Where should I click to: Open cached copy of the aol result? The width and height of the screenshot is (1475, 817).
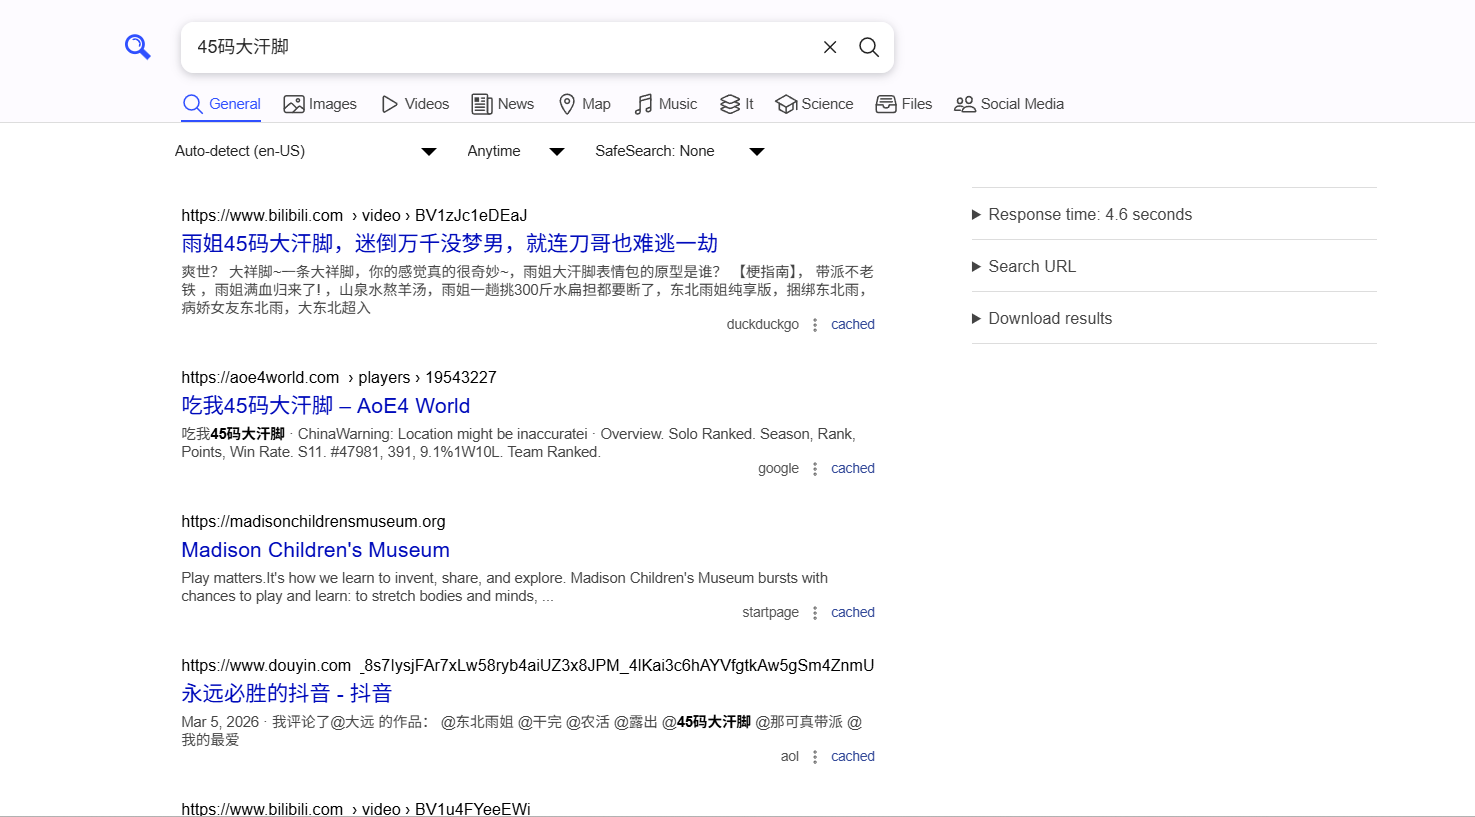pyautogui.click(x=853, y=756)
